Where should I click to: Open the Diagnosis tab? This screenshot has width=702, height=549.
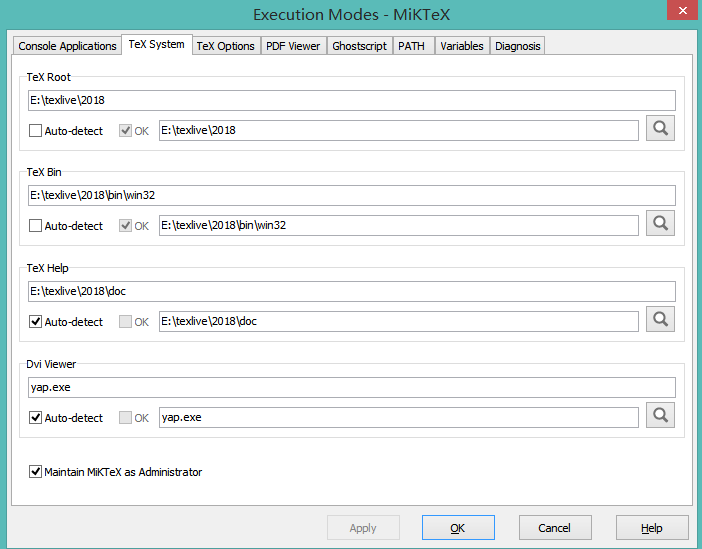[x=518, y=46]
